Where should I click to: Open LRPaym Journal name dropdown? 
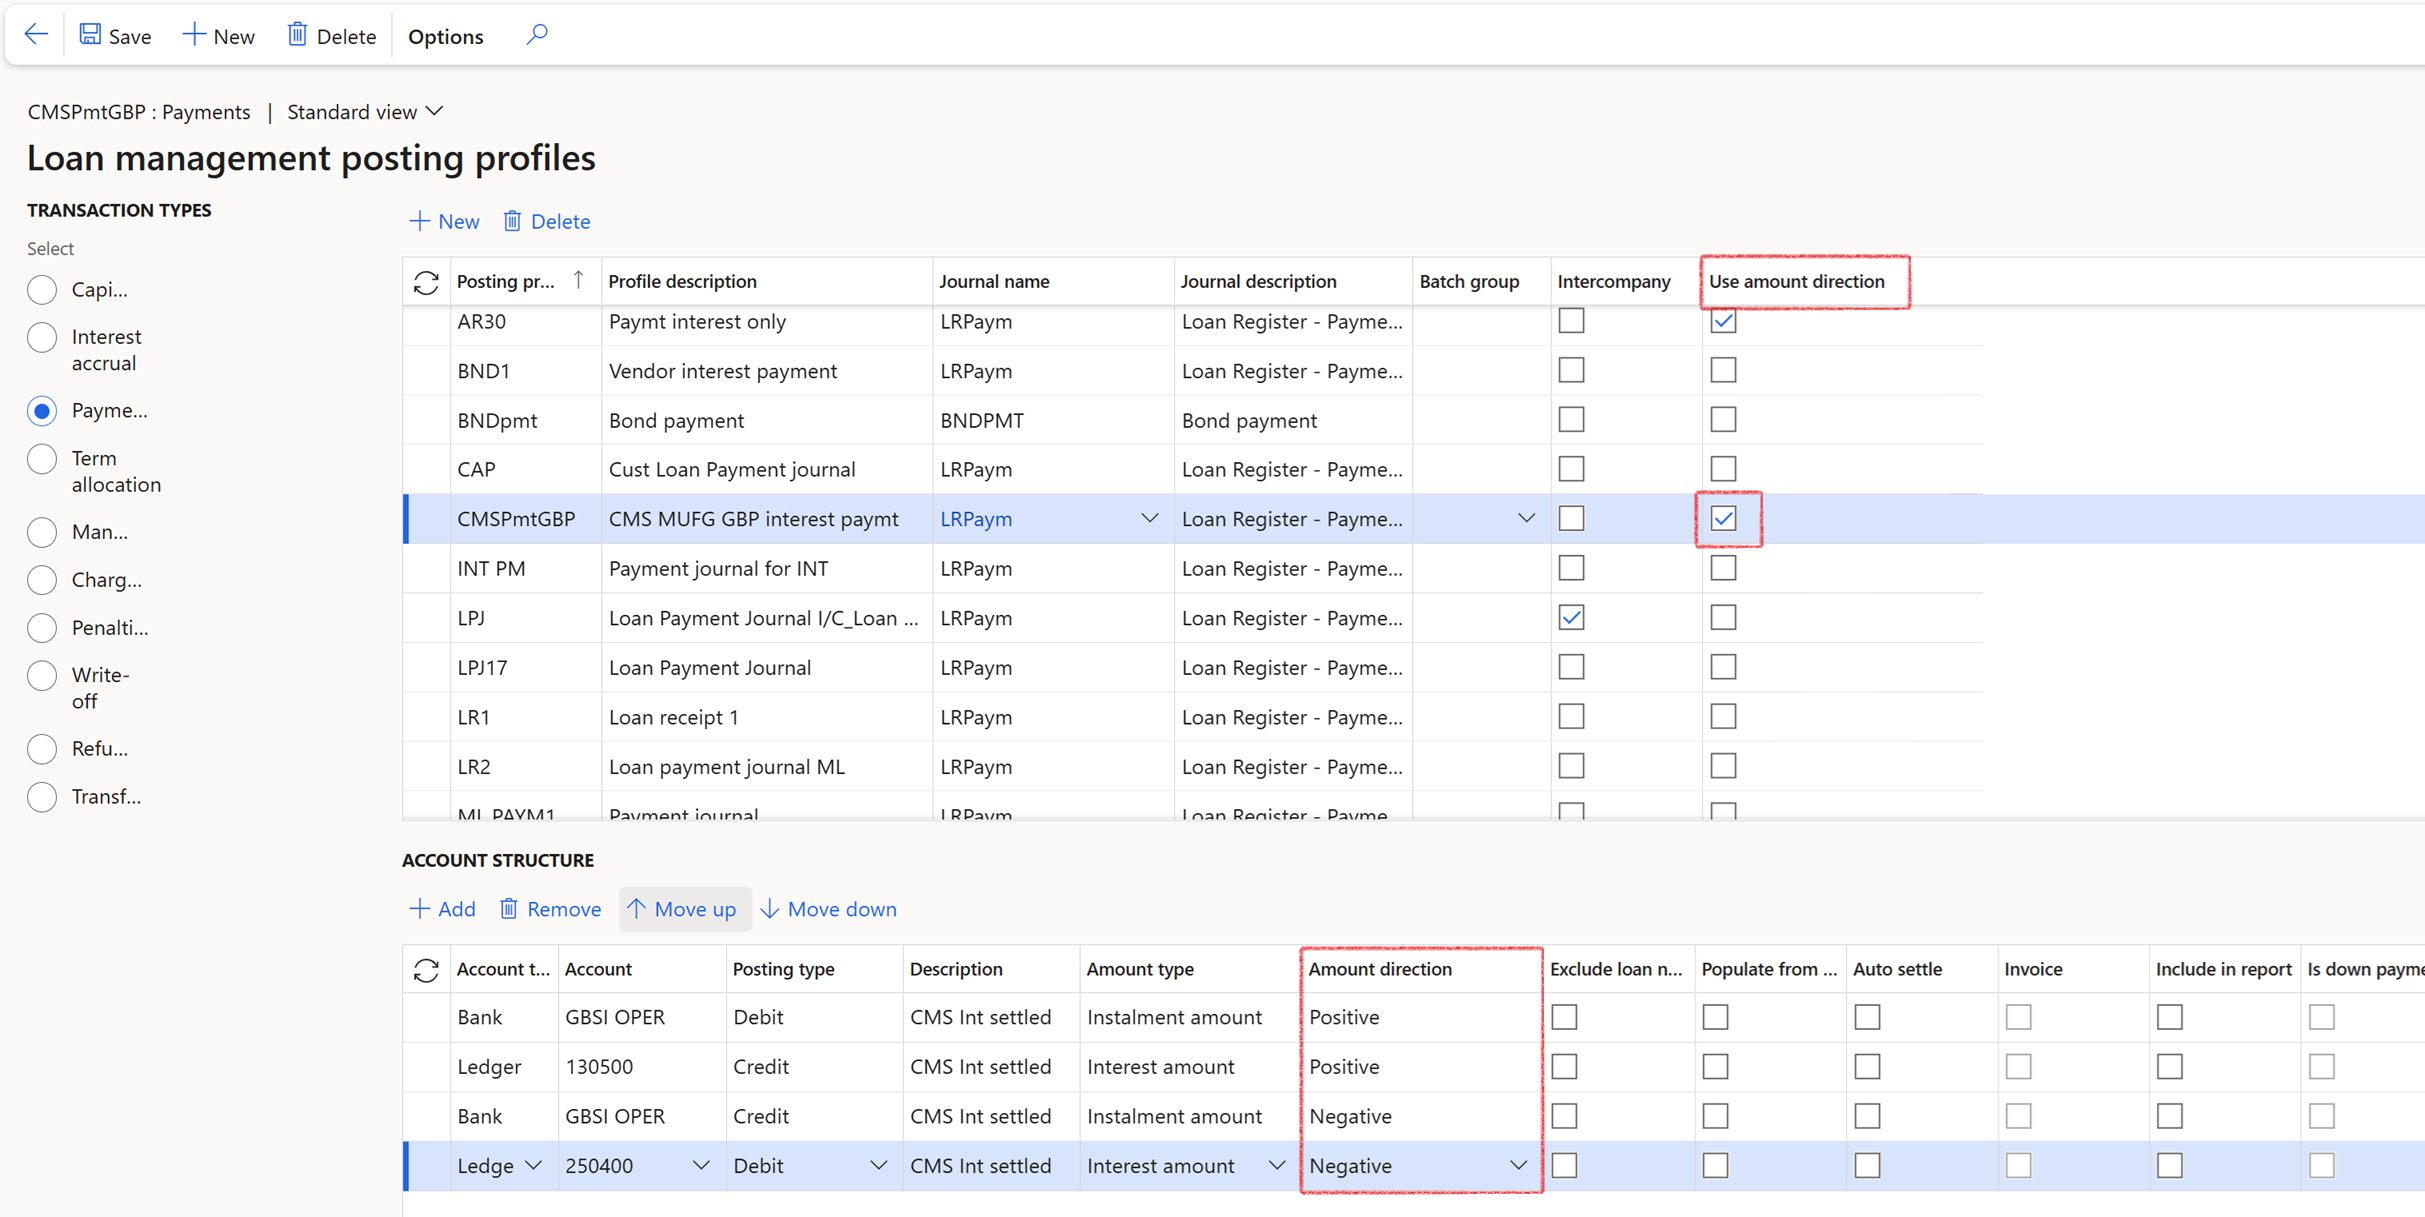click(x=1149, y=519)
